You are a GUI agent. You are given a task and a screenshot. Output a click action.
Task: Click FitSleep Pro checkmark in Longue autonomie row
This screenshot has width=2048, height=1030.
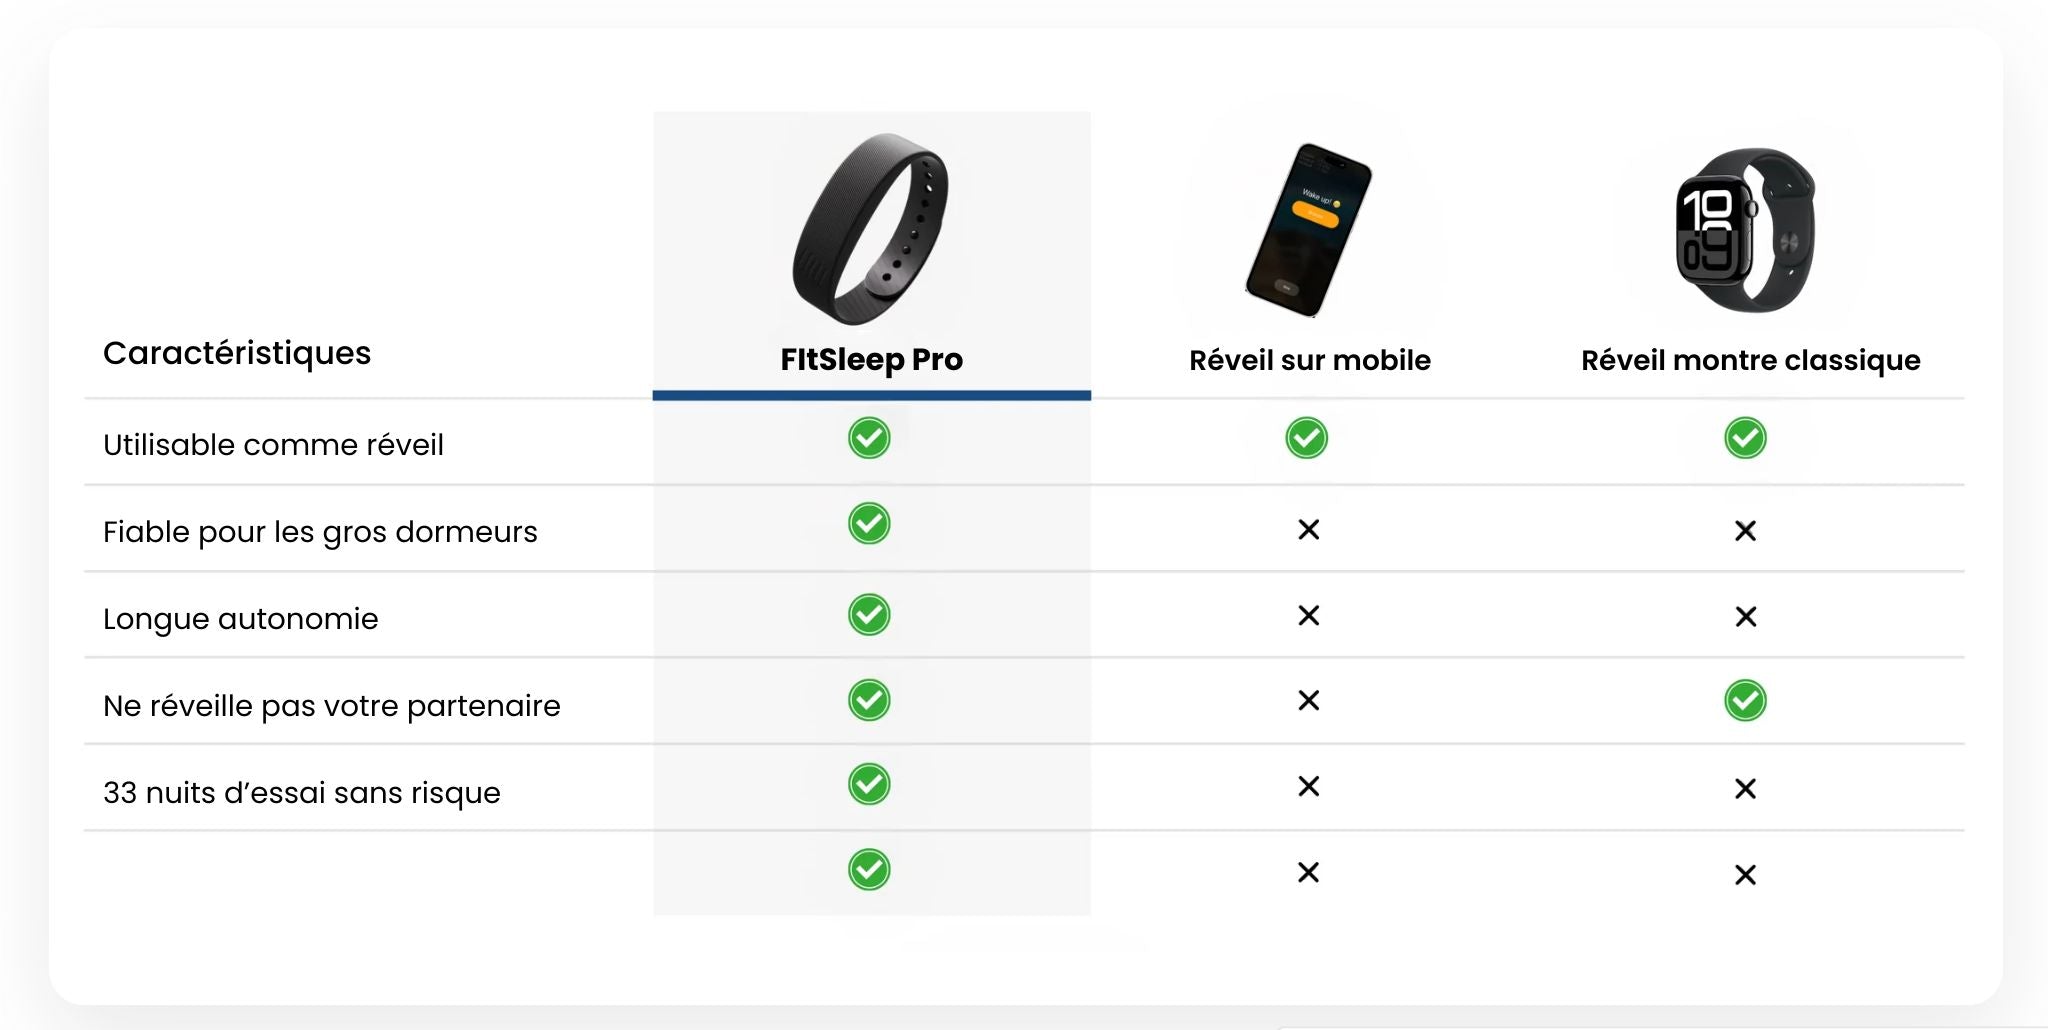[869, 615]
